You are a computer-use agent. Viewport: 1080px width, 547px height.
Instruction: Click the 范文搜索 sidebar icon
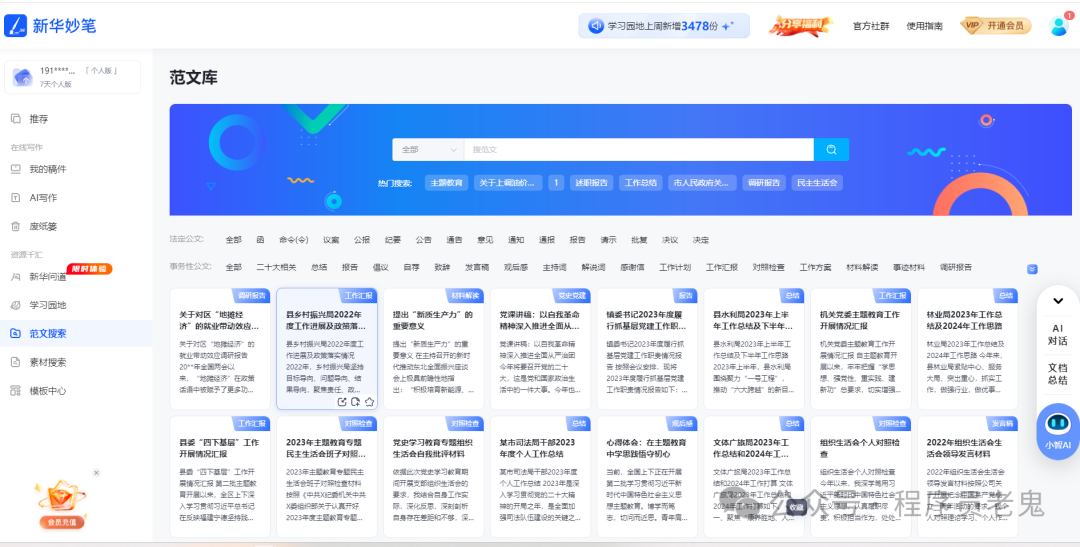point(16,333)
